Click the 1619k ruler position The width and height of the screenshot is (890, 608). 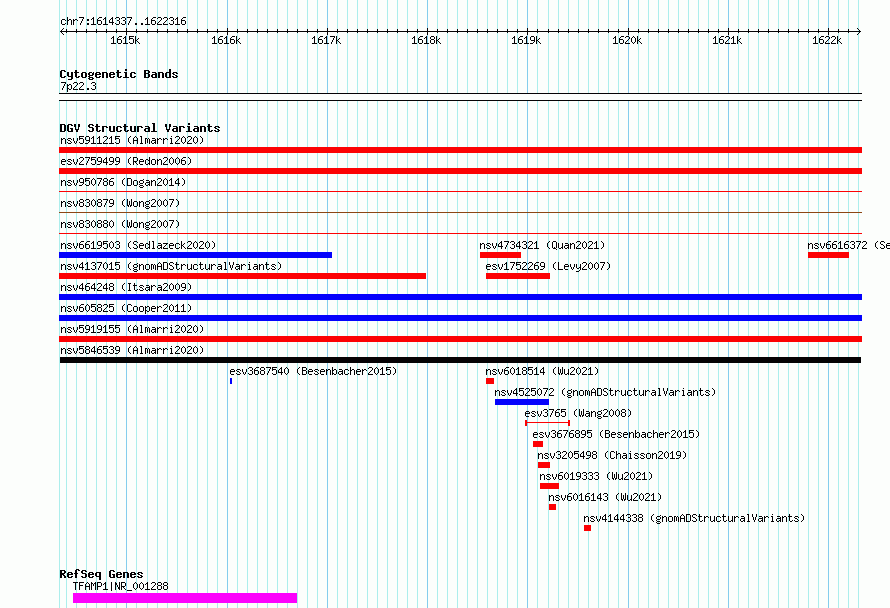[x=526, y=40]
